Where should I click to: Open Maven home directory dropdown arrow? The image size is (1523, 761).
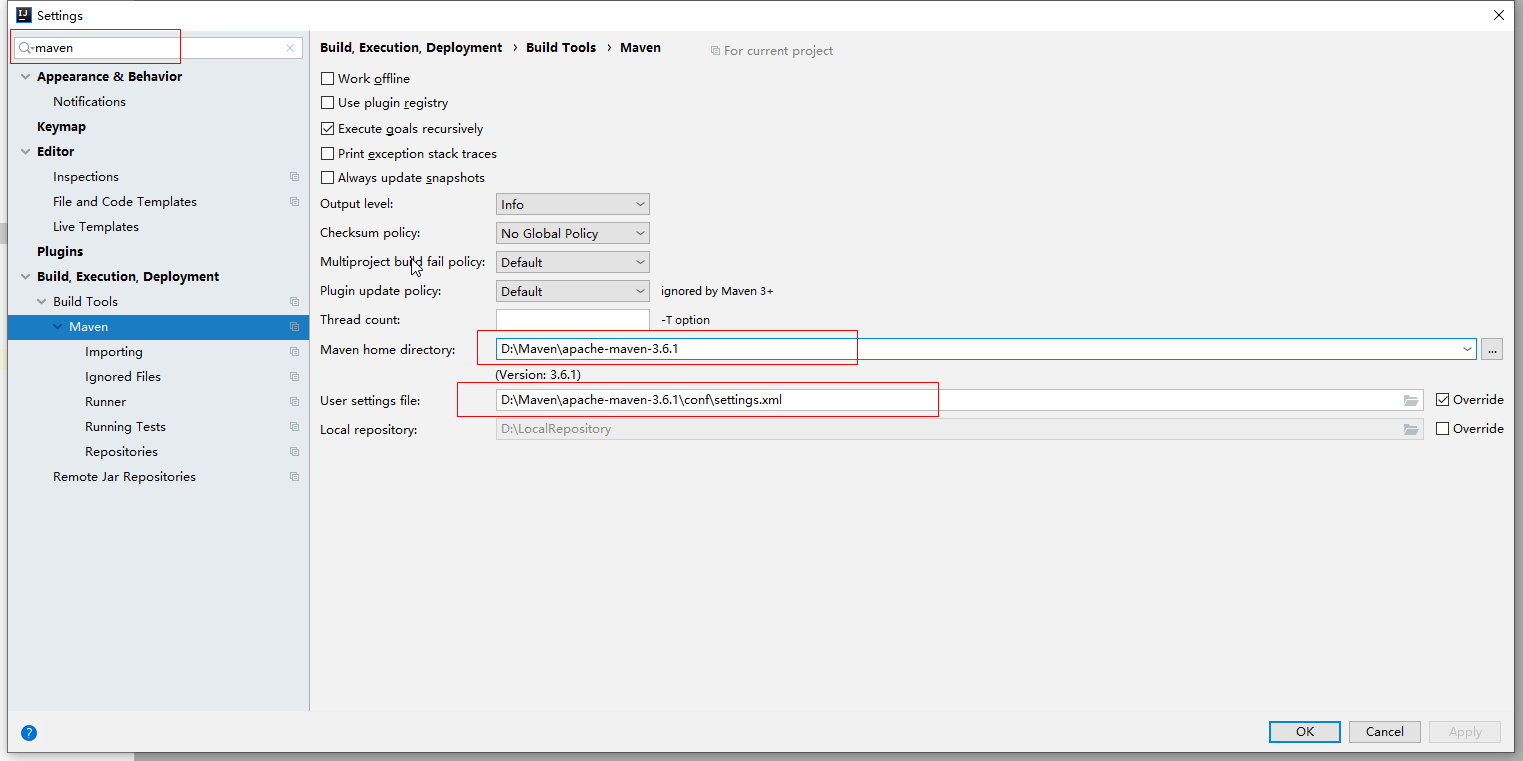(1467, 349)
